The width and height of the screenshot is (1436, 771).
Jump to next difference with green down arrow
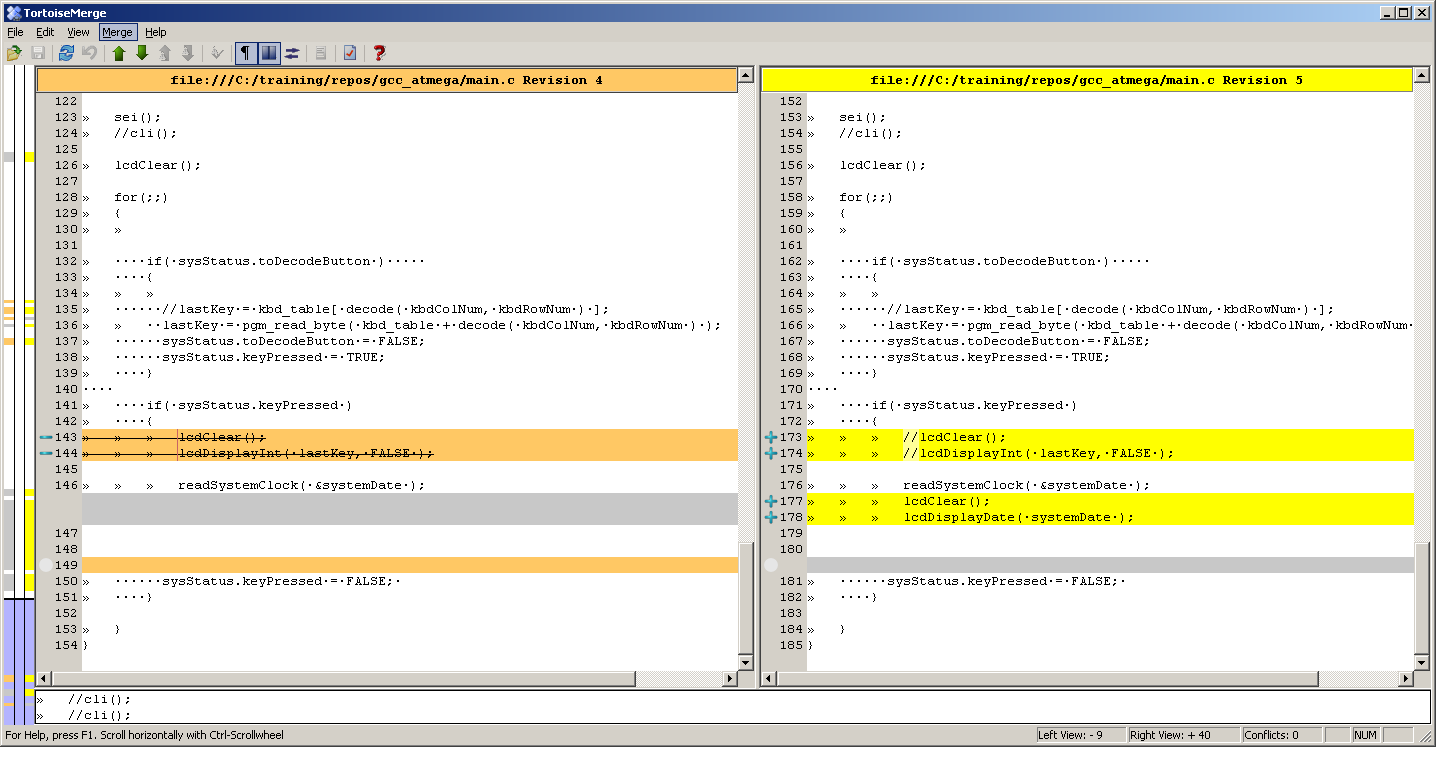pos(141,53)
